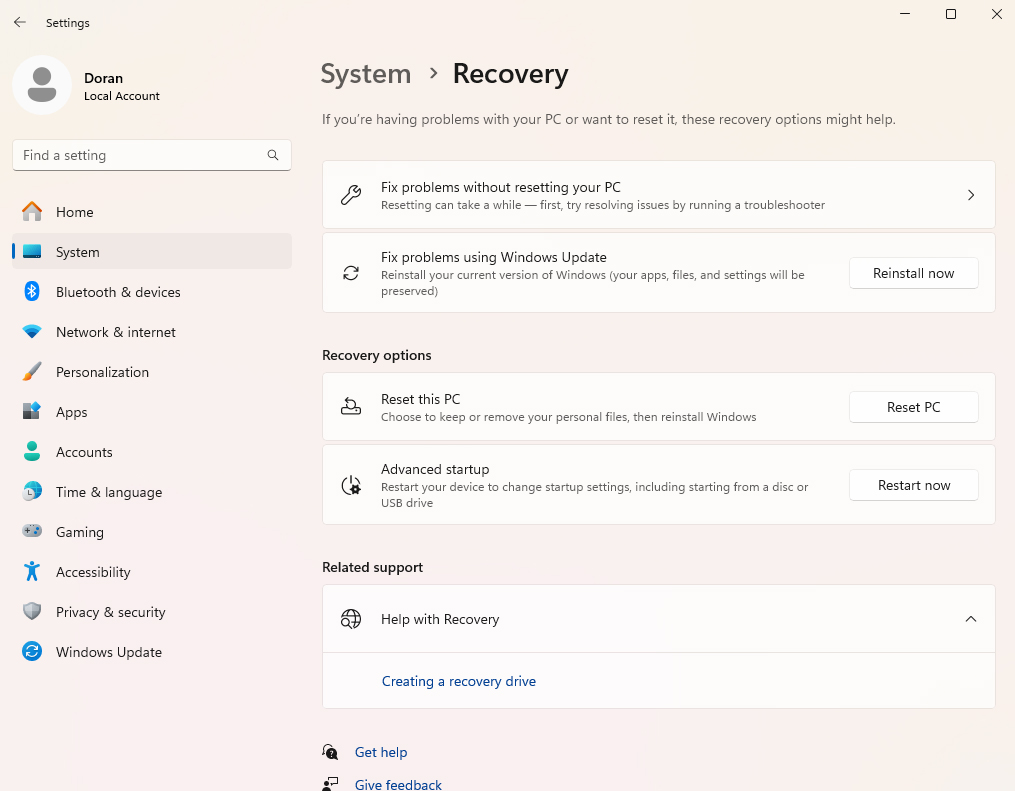Open the Apps settings category

point(152,412)
